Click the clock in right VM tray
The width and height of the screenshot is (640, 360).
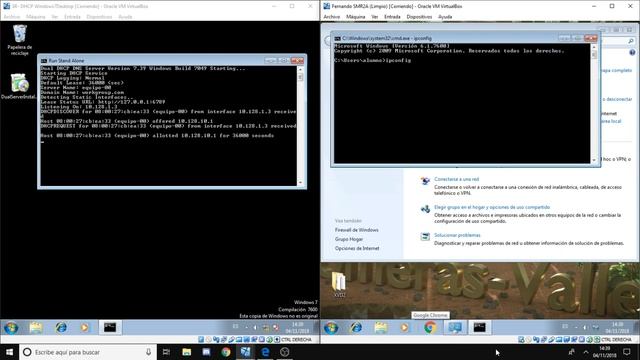click(x=617, y=327)
